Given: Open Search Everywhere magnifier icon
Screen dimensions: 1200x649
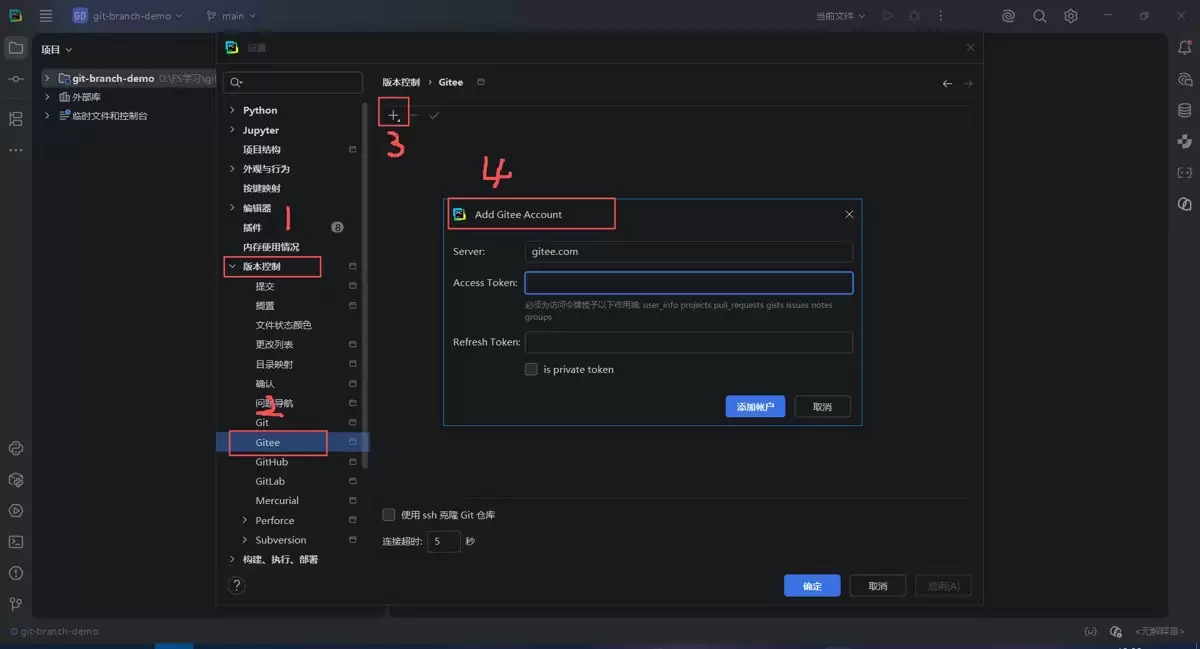Looking at the screenshot, I should click(1040, 16).
